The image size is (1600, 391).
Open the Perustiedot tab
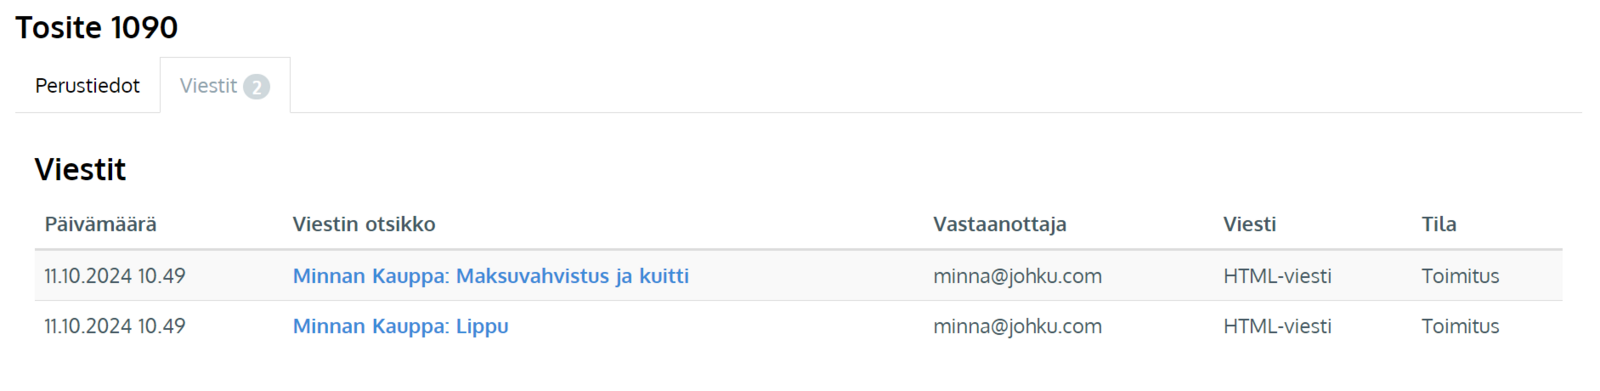tap(87, 86)
